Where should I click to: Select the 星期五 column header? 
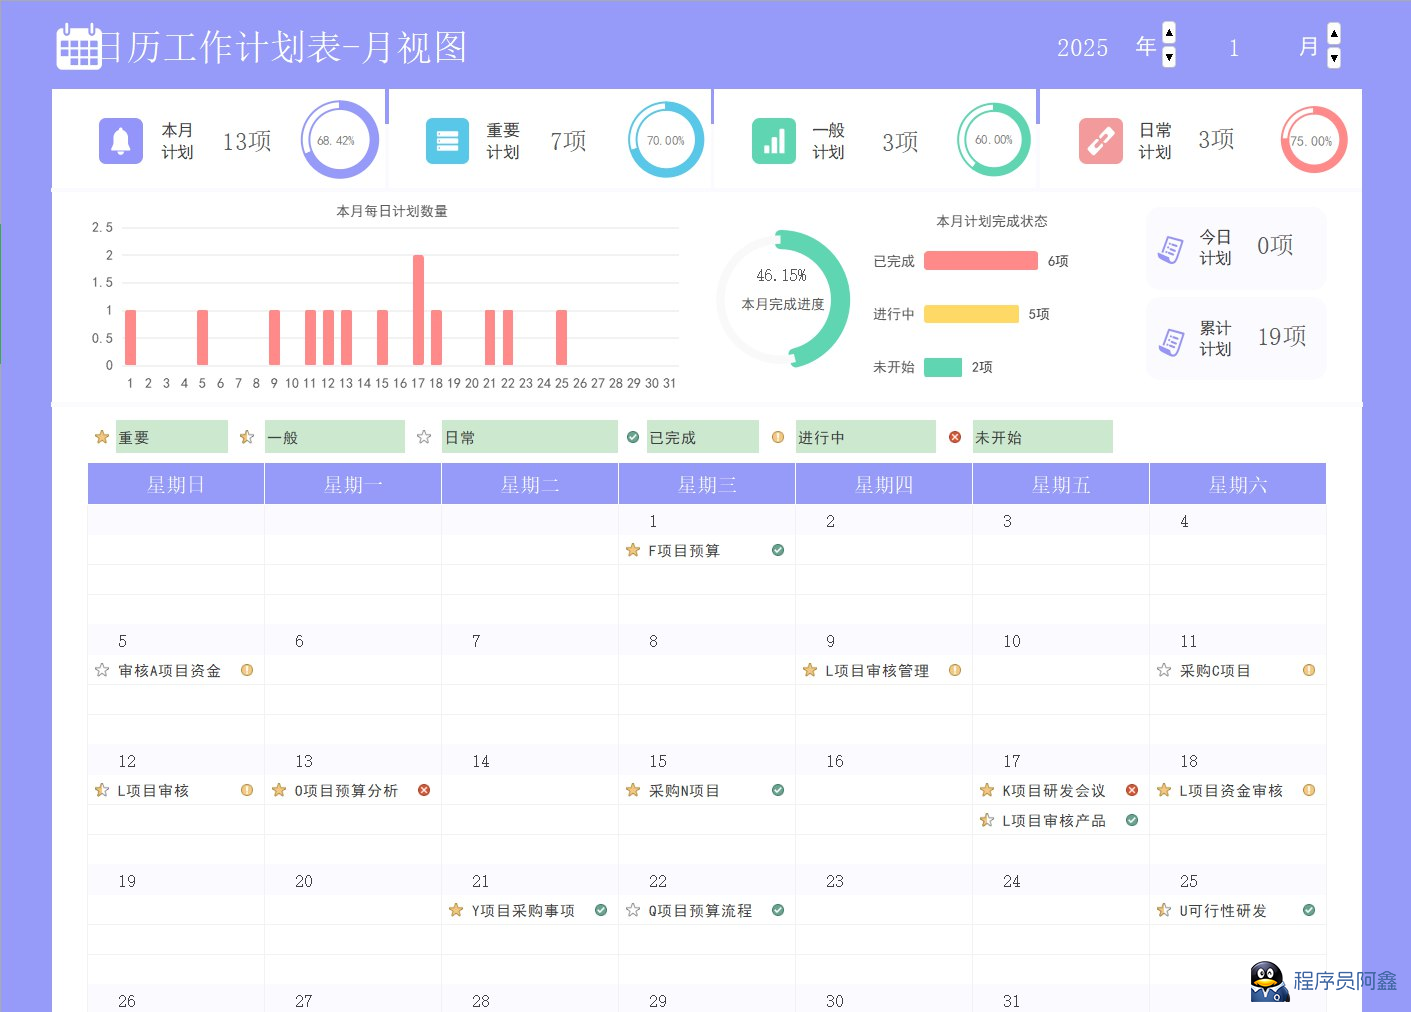pyautogui.click(x=1061, y=484)
